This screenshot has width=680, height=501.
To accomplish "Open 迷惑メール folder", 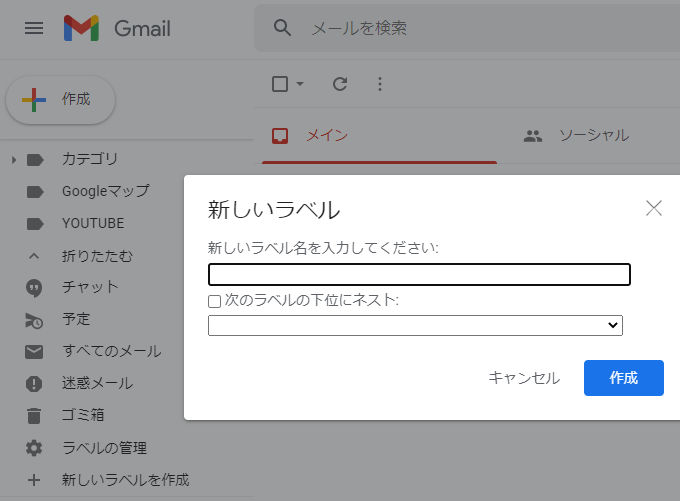I will (x=97, y=383).
